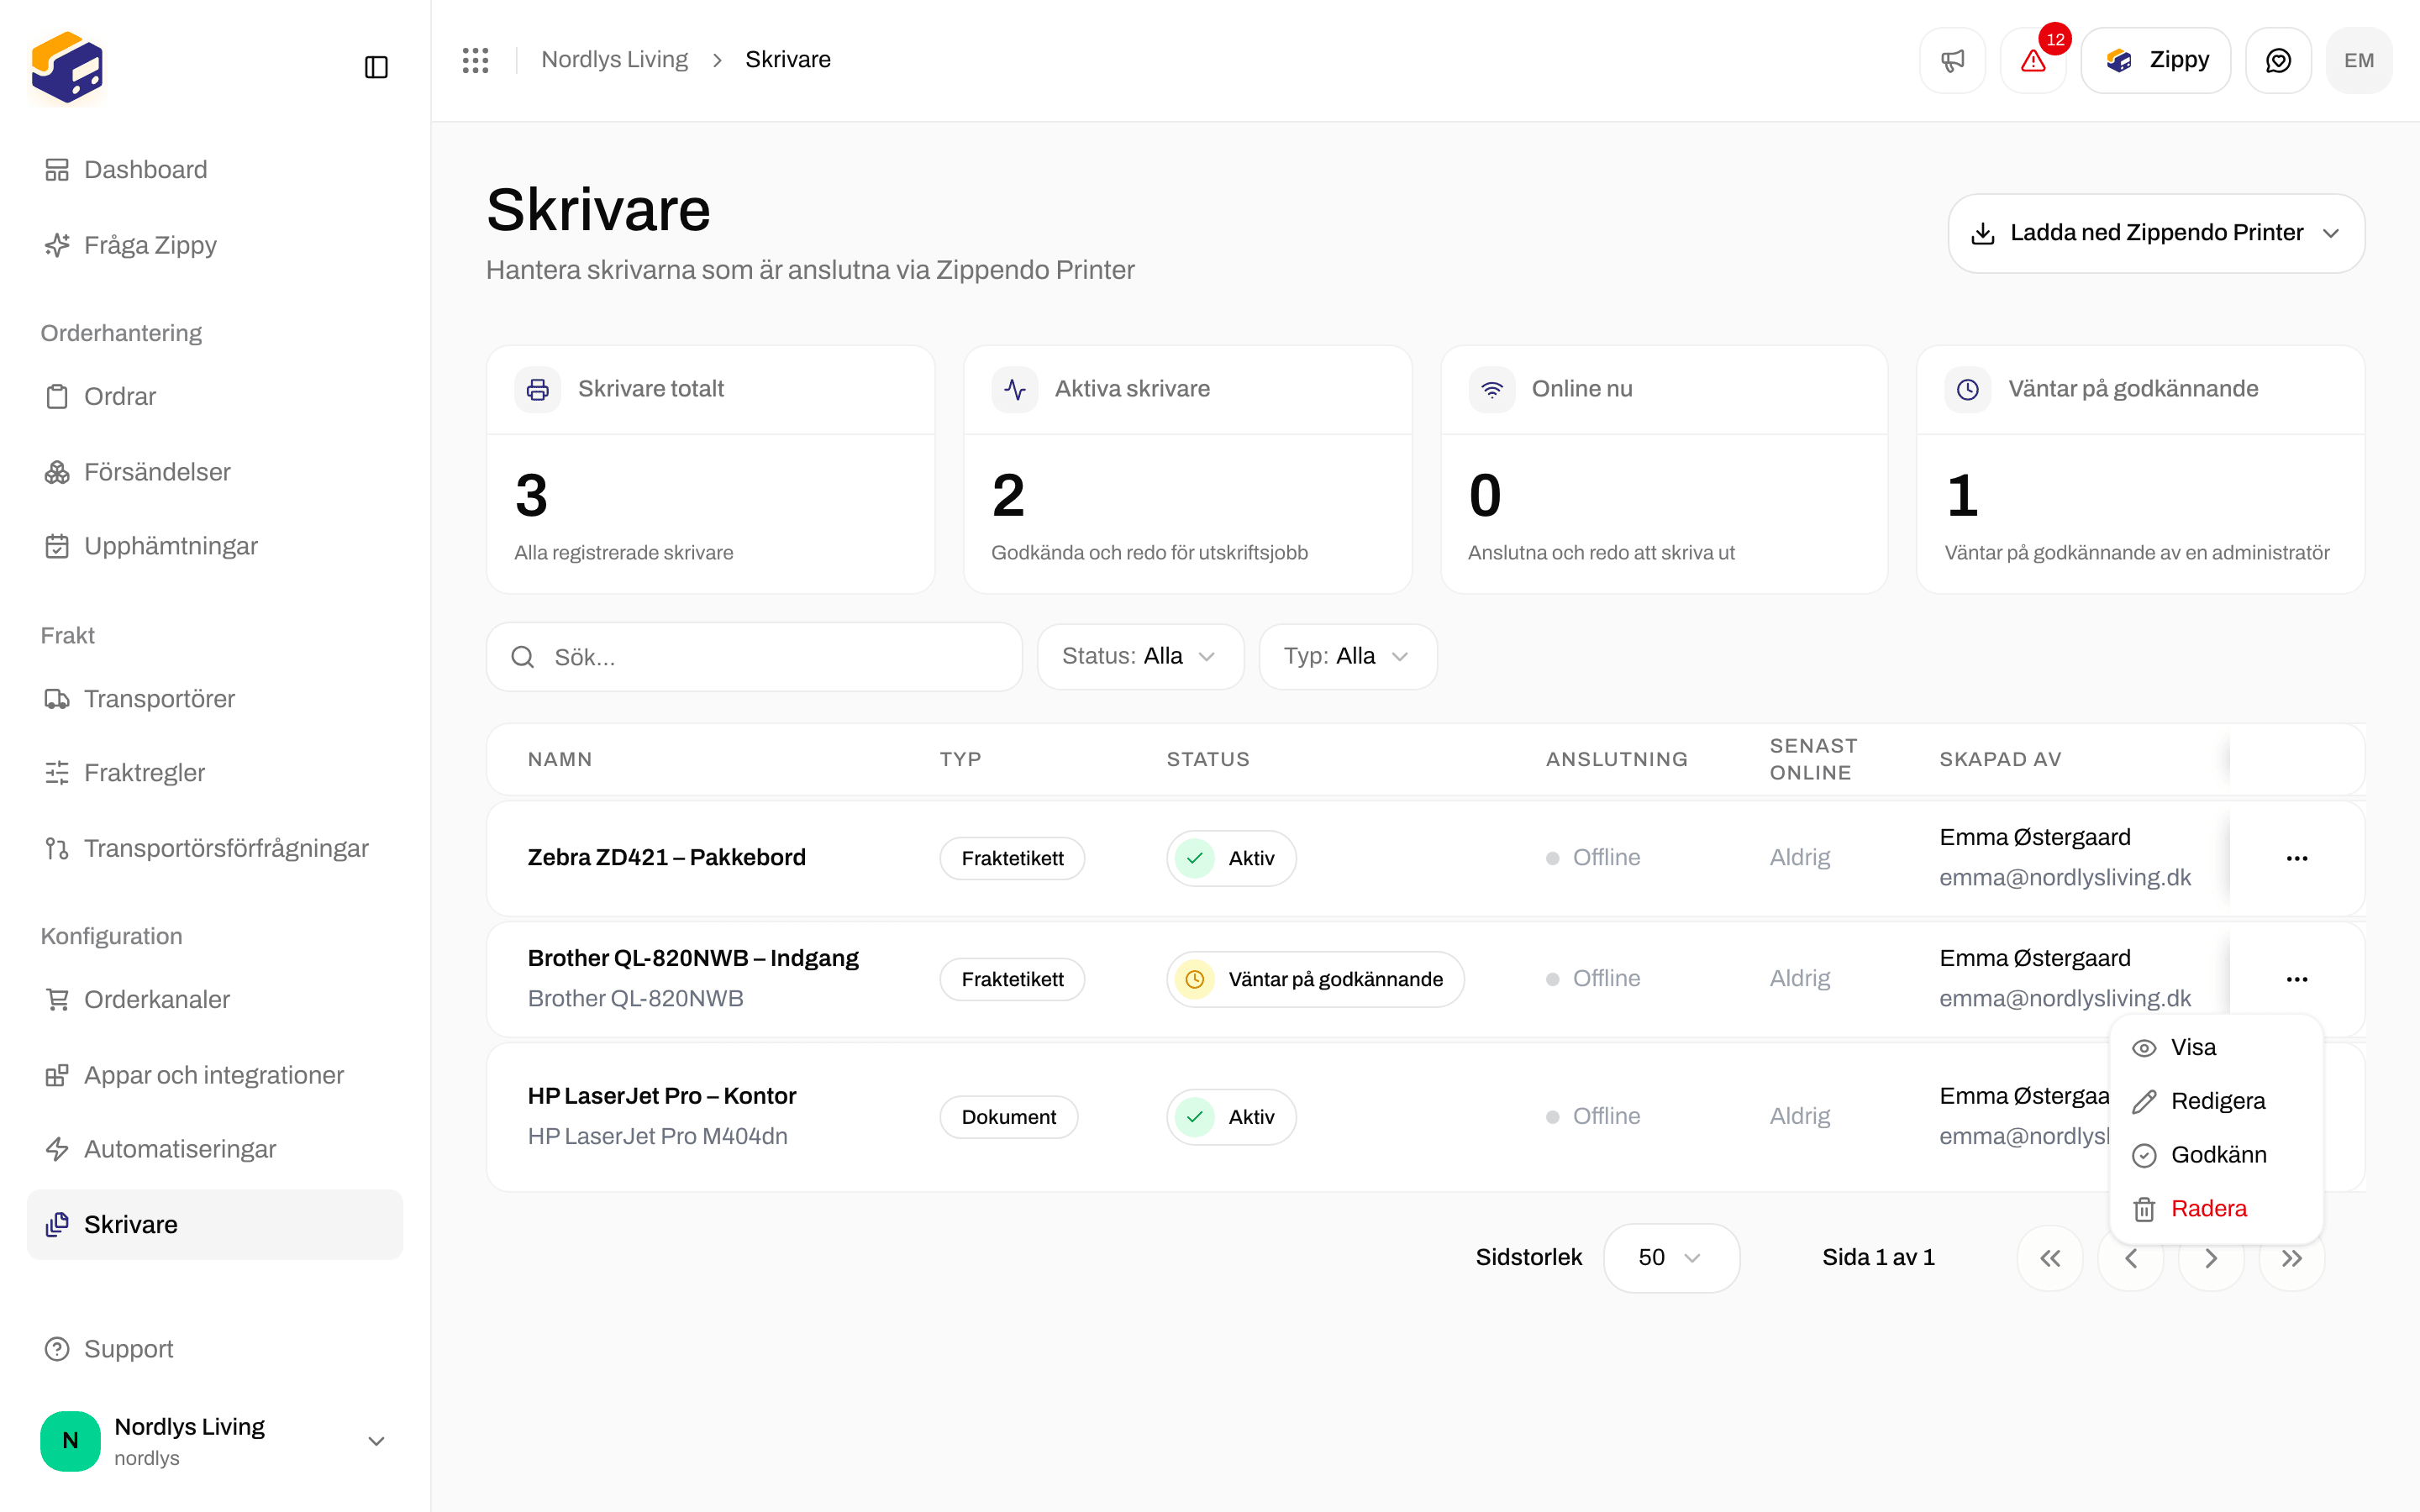Select Redigera in the row menu
The image size is (2420, 1512).
click(2215, 1101)
